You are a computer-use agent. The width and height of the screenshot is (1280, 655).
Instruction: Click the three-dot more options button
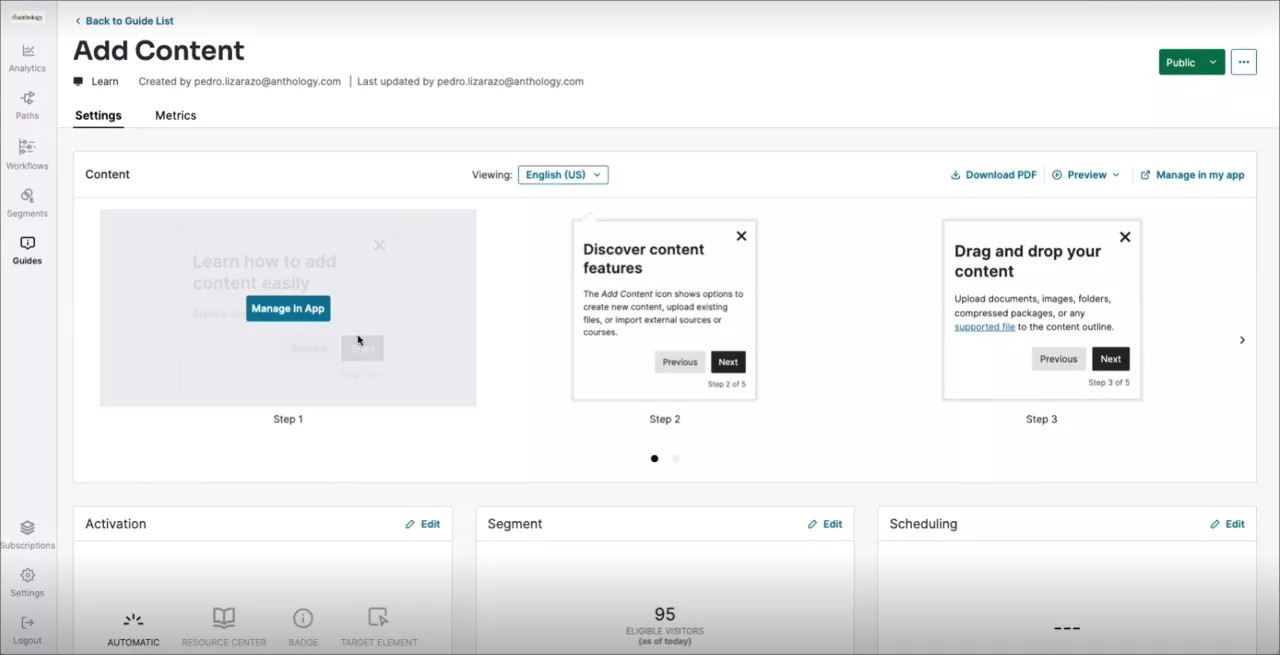(1243, 62)
